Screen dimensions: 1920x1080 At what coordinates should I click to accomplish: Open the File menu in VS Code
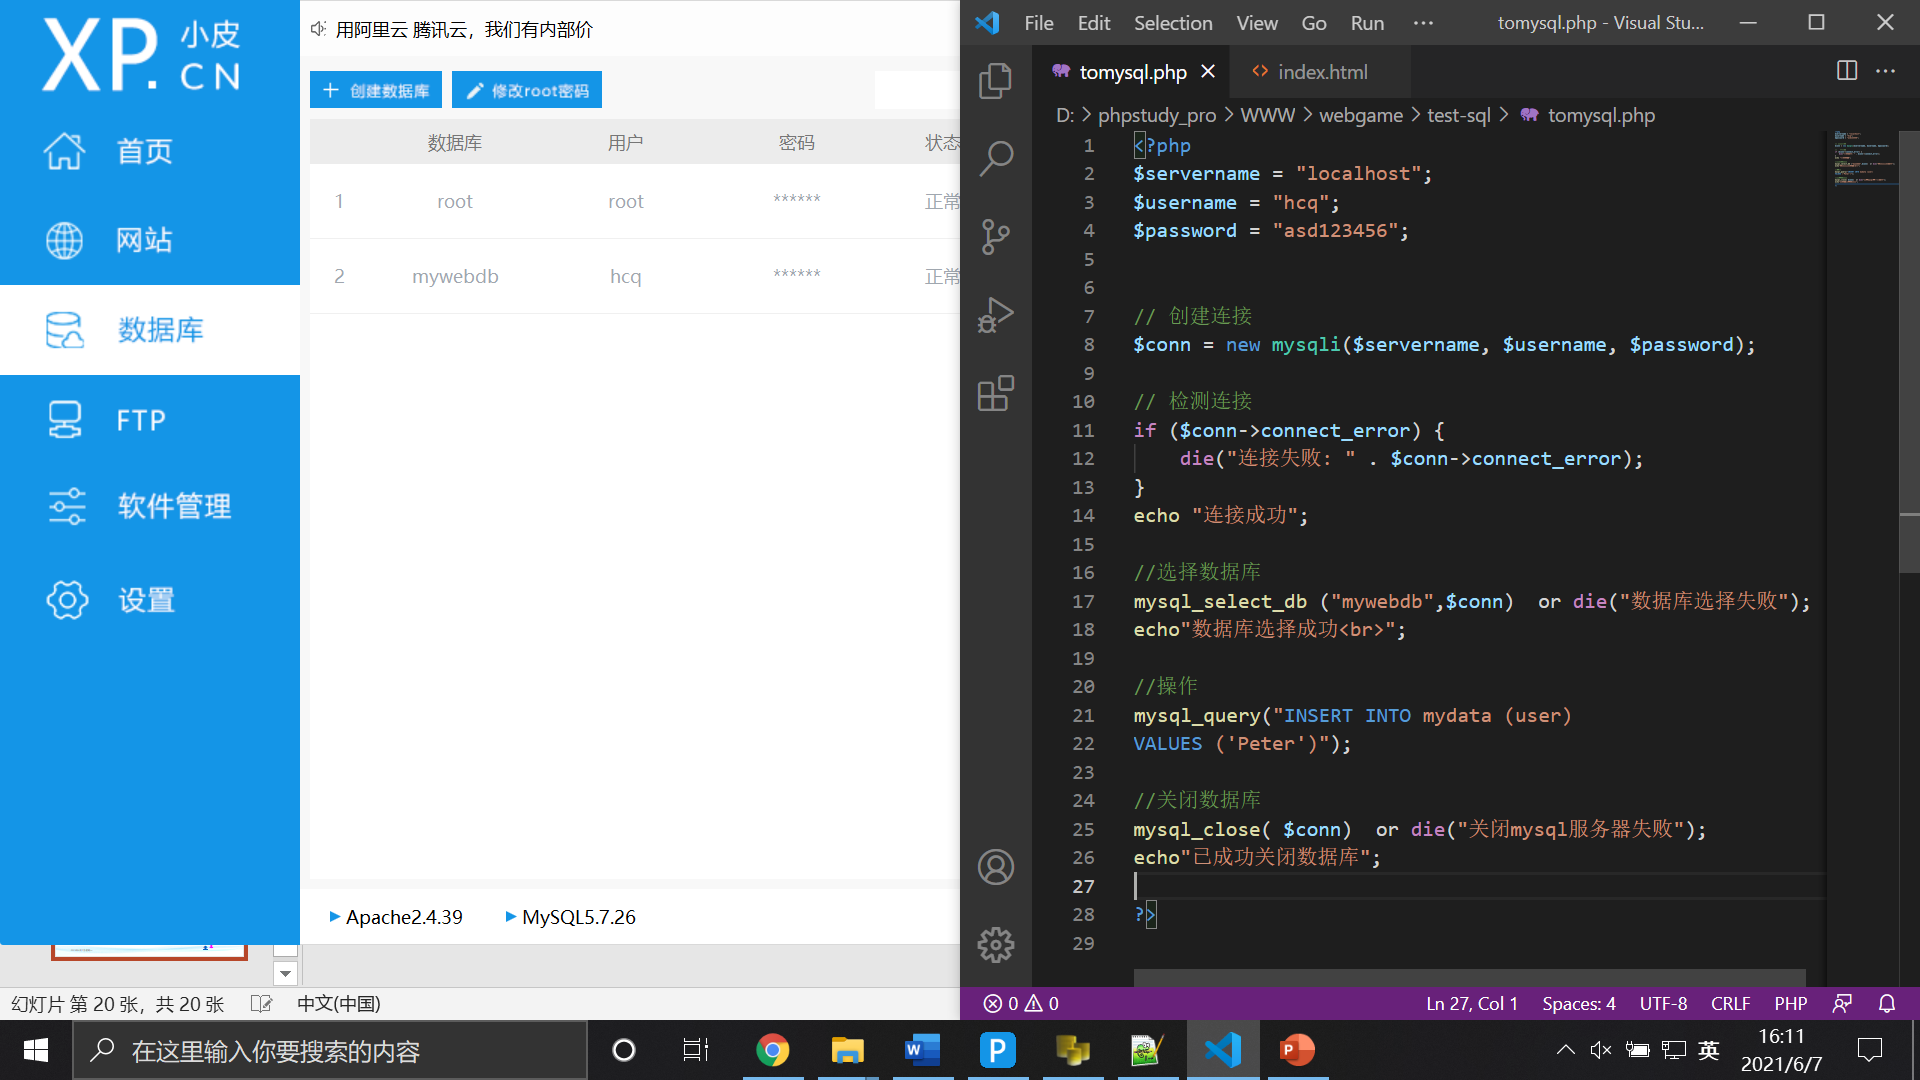(x=1039, y=23)
